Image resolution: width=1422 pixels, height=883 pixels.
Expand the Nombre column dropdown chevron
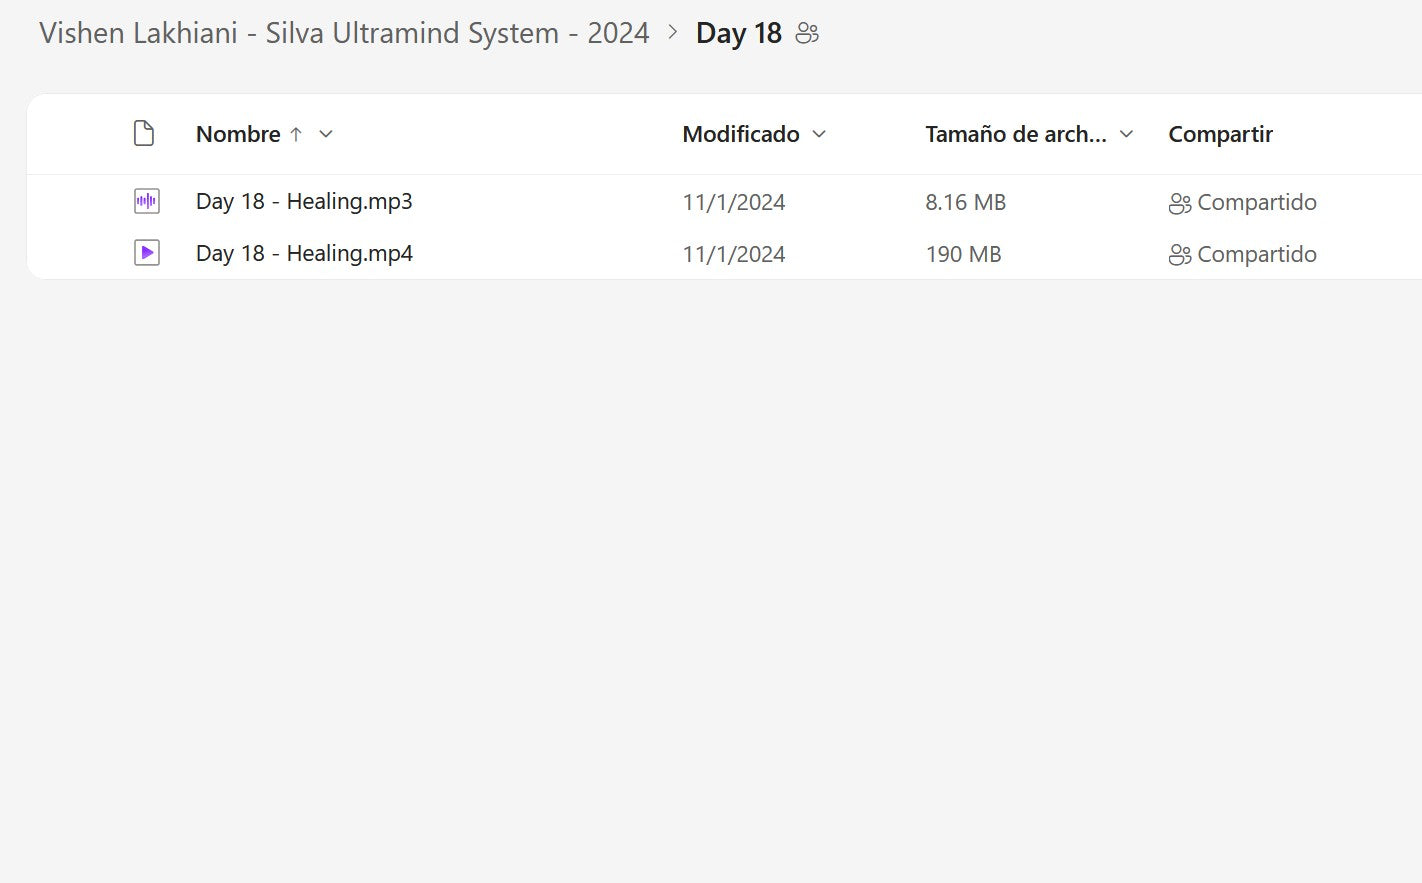[x=326, y=134]
